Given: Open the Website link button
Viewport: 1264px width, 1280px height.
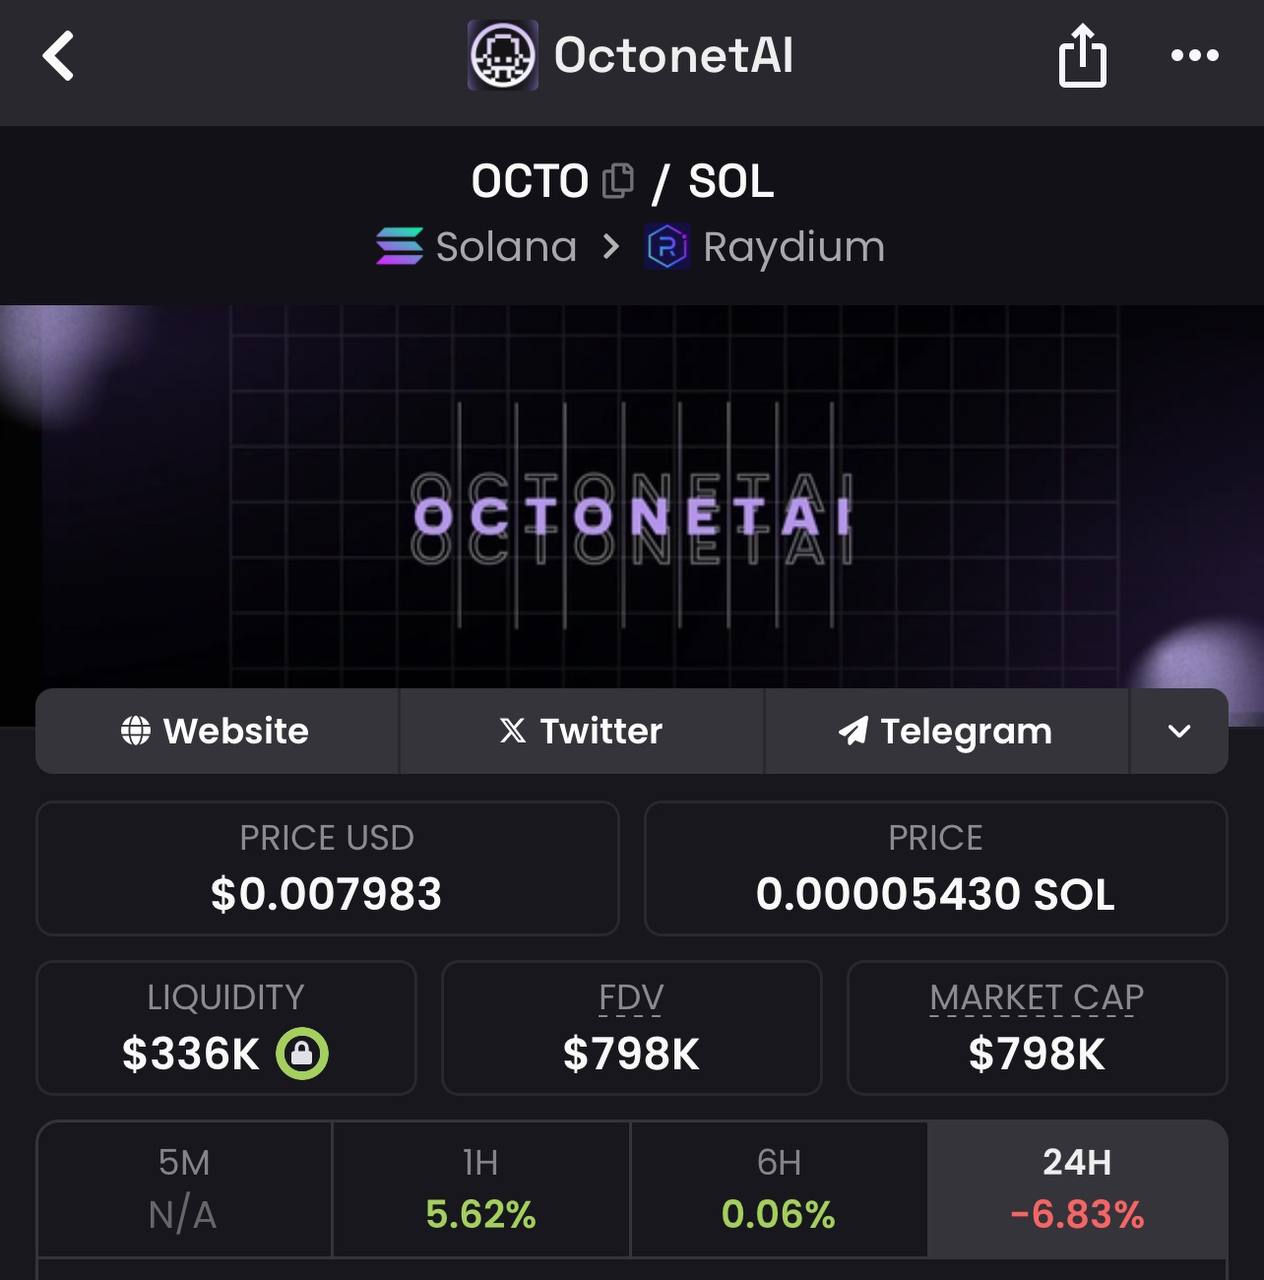Looking at the screenshot, I should click(217, 731).
